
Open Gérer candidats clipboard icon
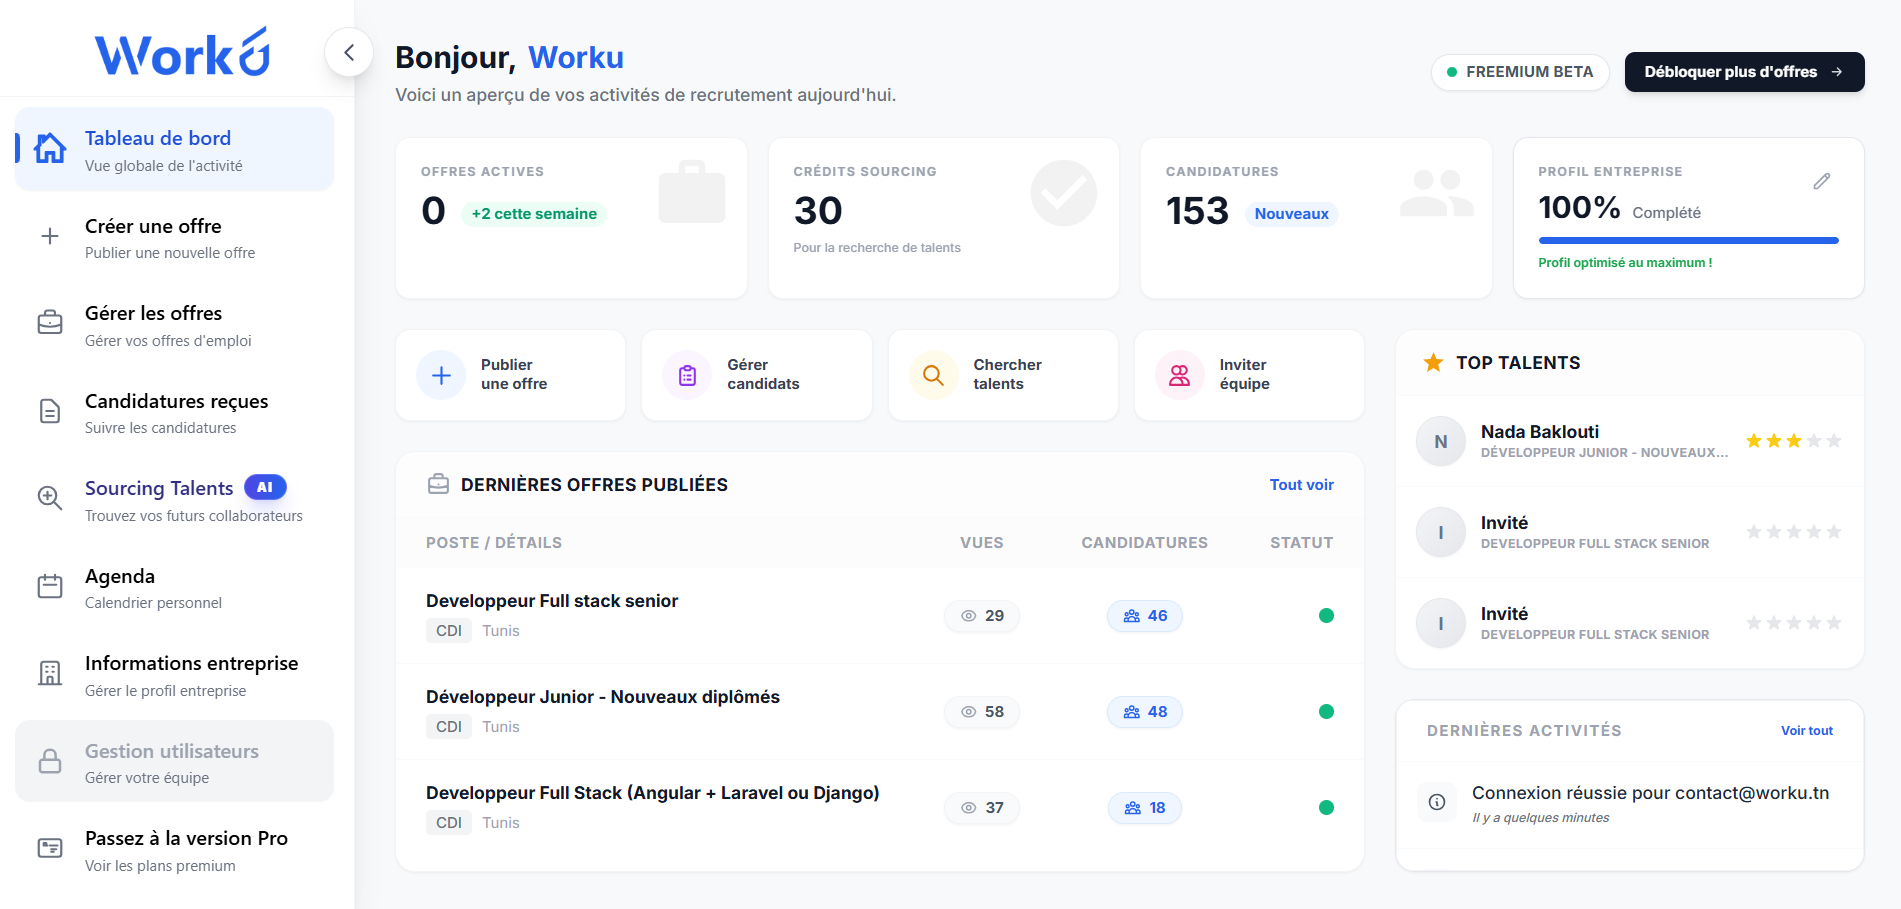click(x=687, y=375)
